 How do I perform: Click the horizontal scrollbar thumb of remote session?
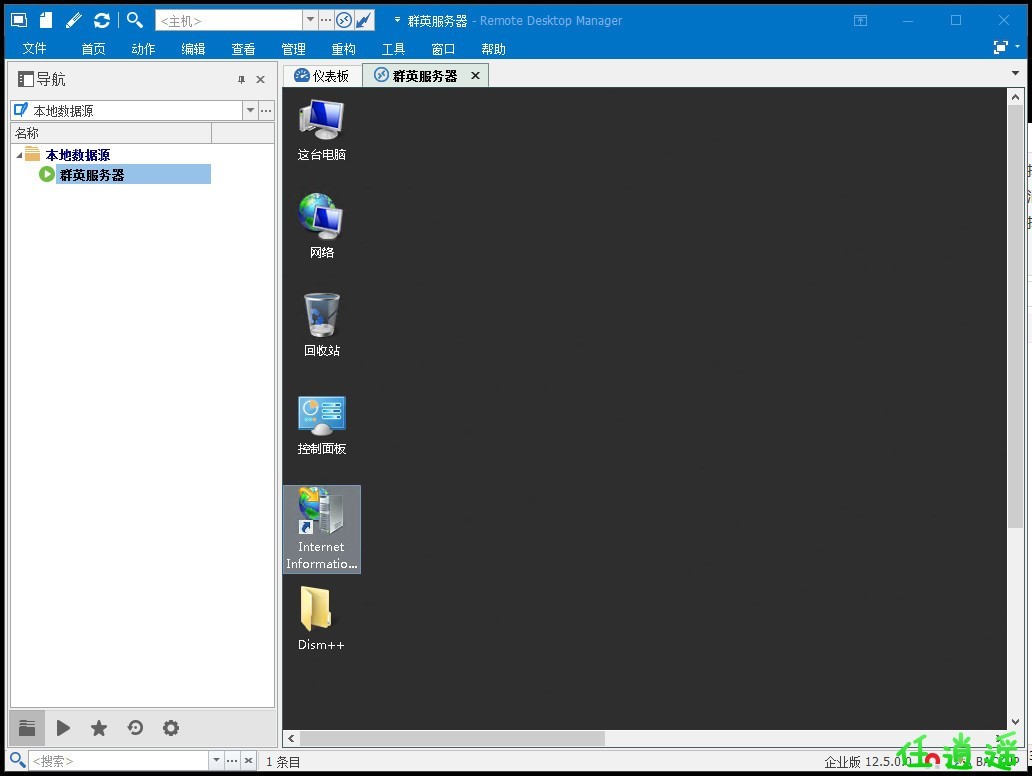(x=452, y=738)
